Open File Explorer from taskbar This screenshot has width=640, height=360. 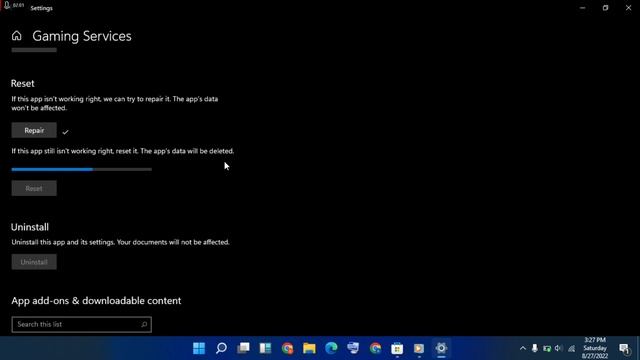click(x=309, y=348)
